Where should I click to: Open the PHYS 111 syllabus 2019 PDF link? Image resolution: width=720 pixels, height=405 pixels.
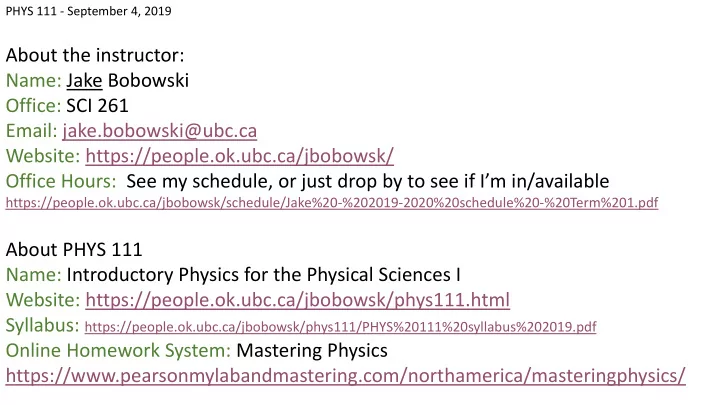[x=340, y=326]
